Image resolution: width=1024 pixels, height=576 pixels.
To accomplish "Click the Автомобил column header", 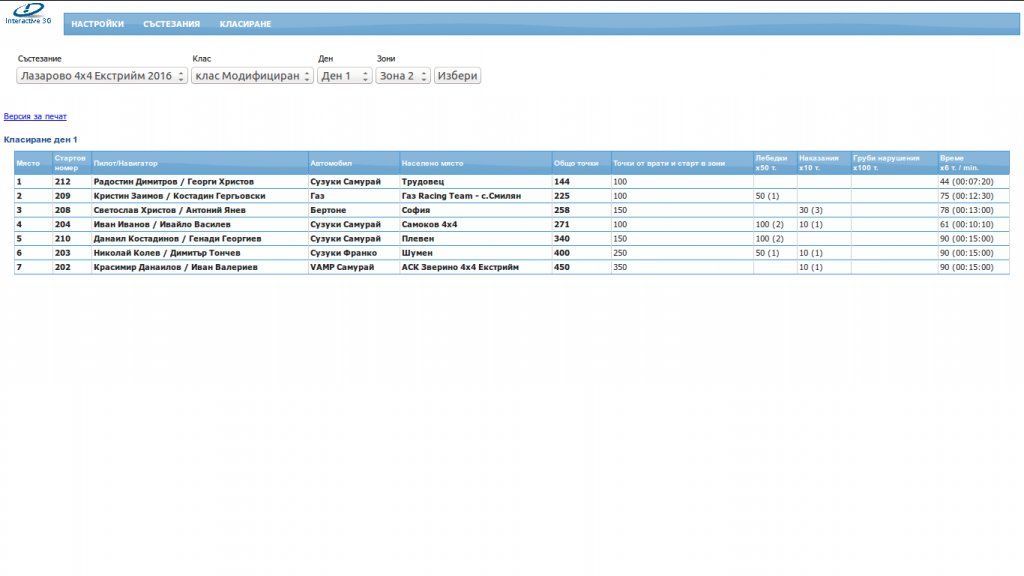I will [353, 163].
